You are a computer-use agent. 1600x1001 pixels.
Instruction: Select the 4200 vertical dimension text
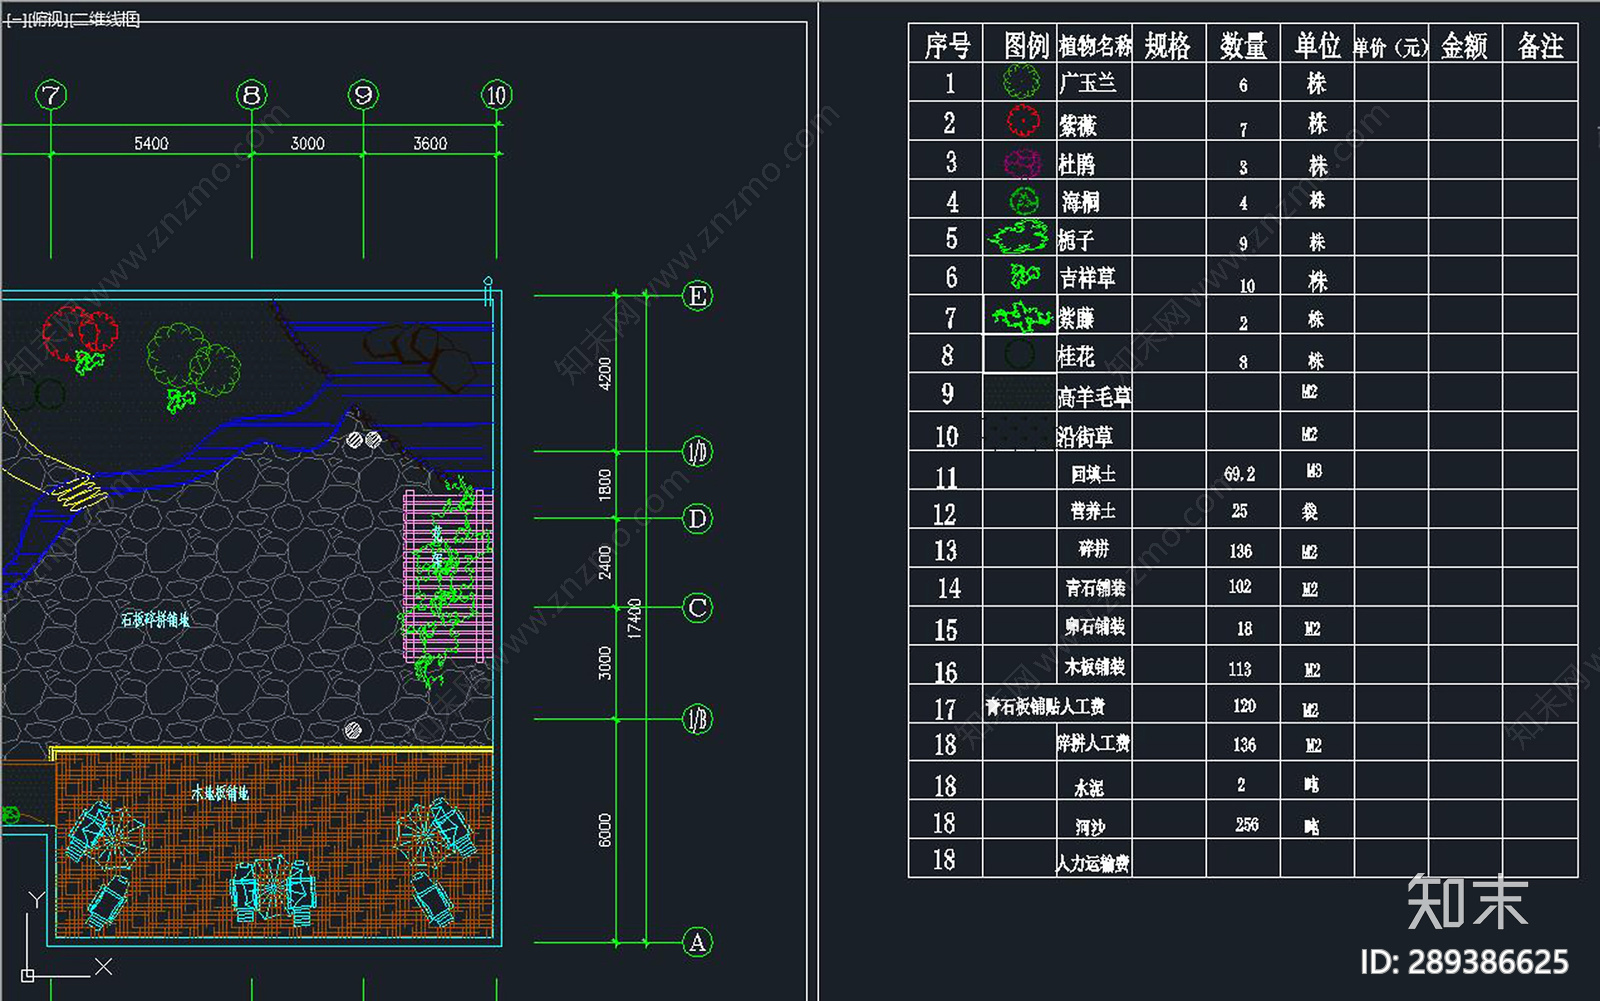(604, 373)
